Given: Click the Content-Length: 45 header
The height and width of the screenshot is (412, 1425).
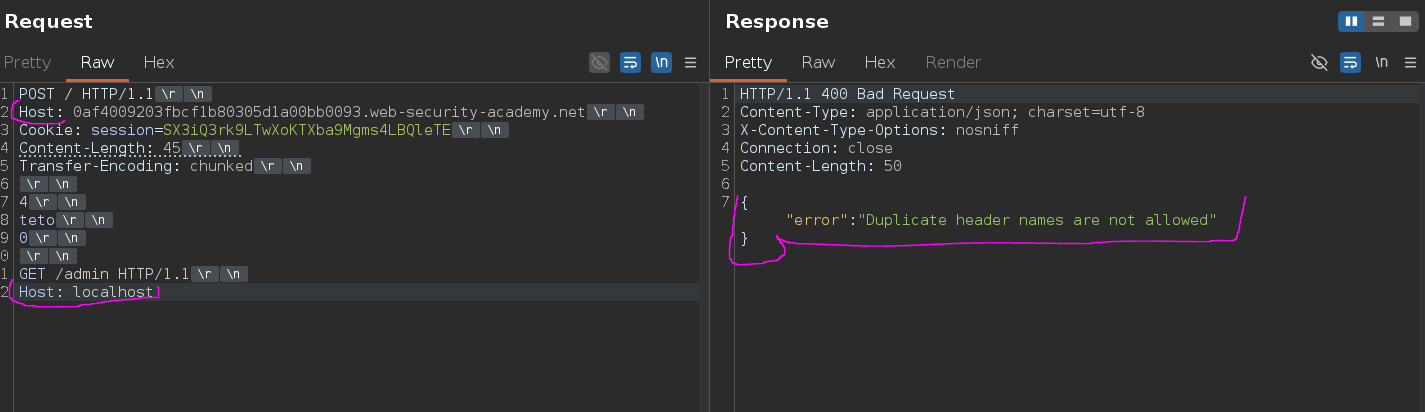Looking at the screenshot, I should tap(100, 148).
